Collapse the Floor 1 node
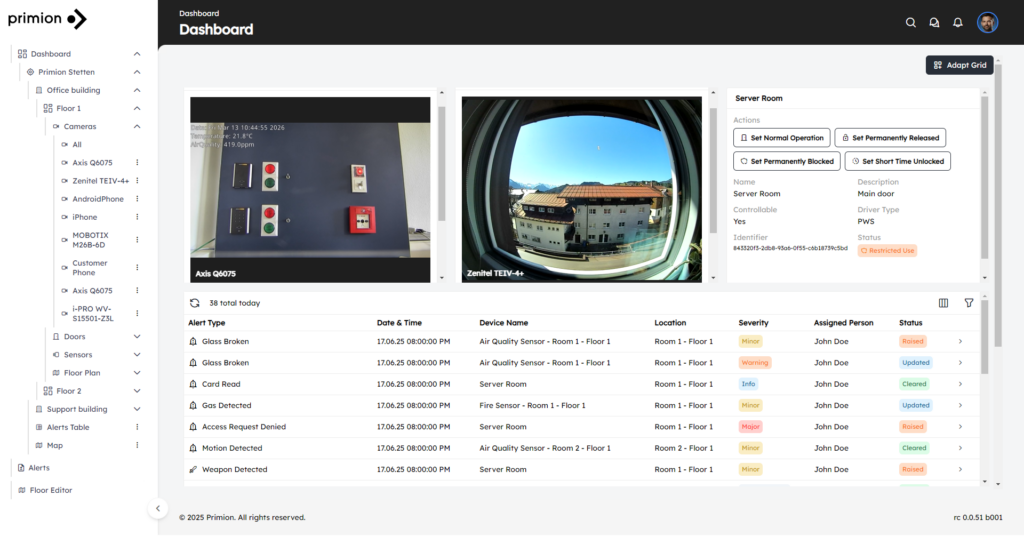 coord(137,108)
